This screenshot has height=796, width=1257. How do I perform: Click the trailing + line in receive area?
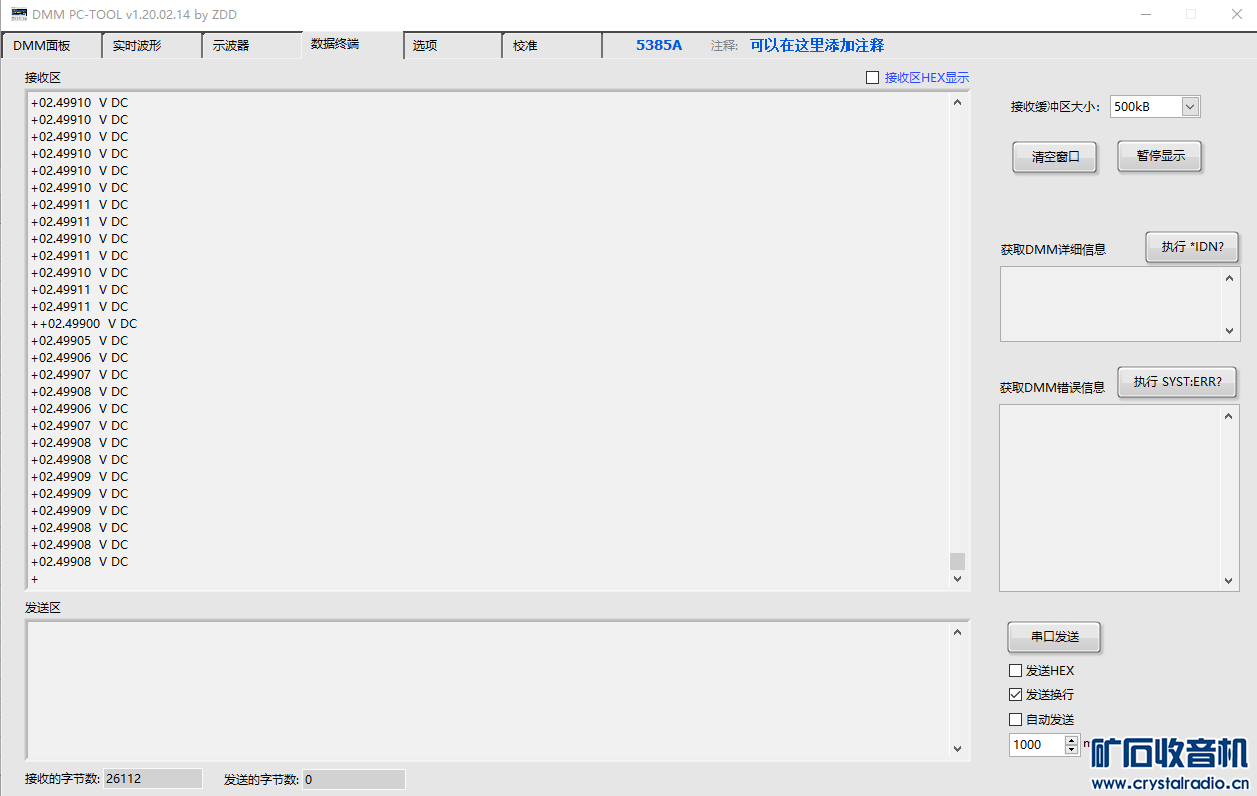click(x=34, y=579)
